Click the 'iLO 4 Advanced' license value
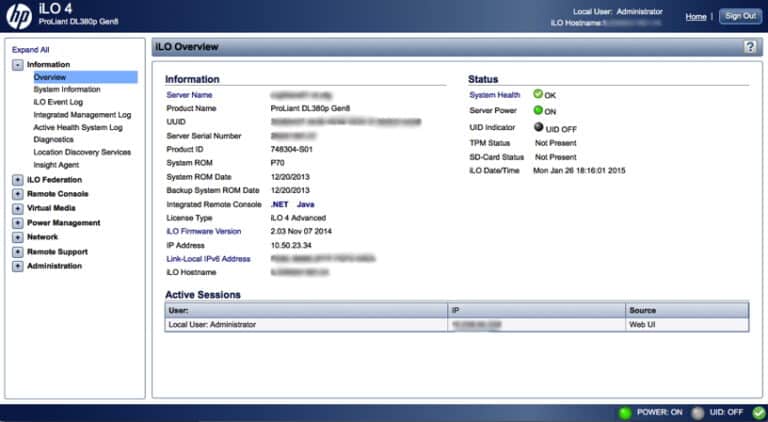768x422 pixels. click(298, 218)
